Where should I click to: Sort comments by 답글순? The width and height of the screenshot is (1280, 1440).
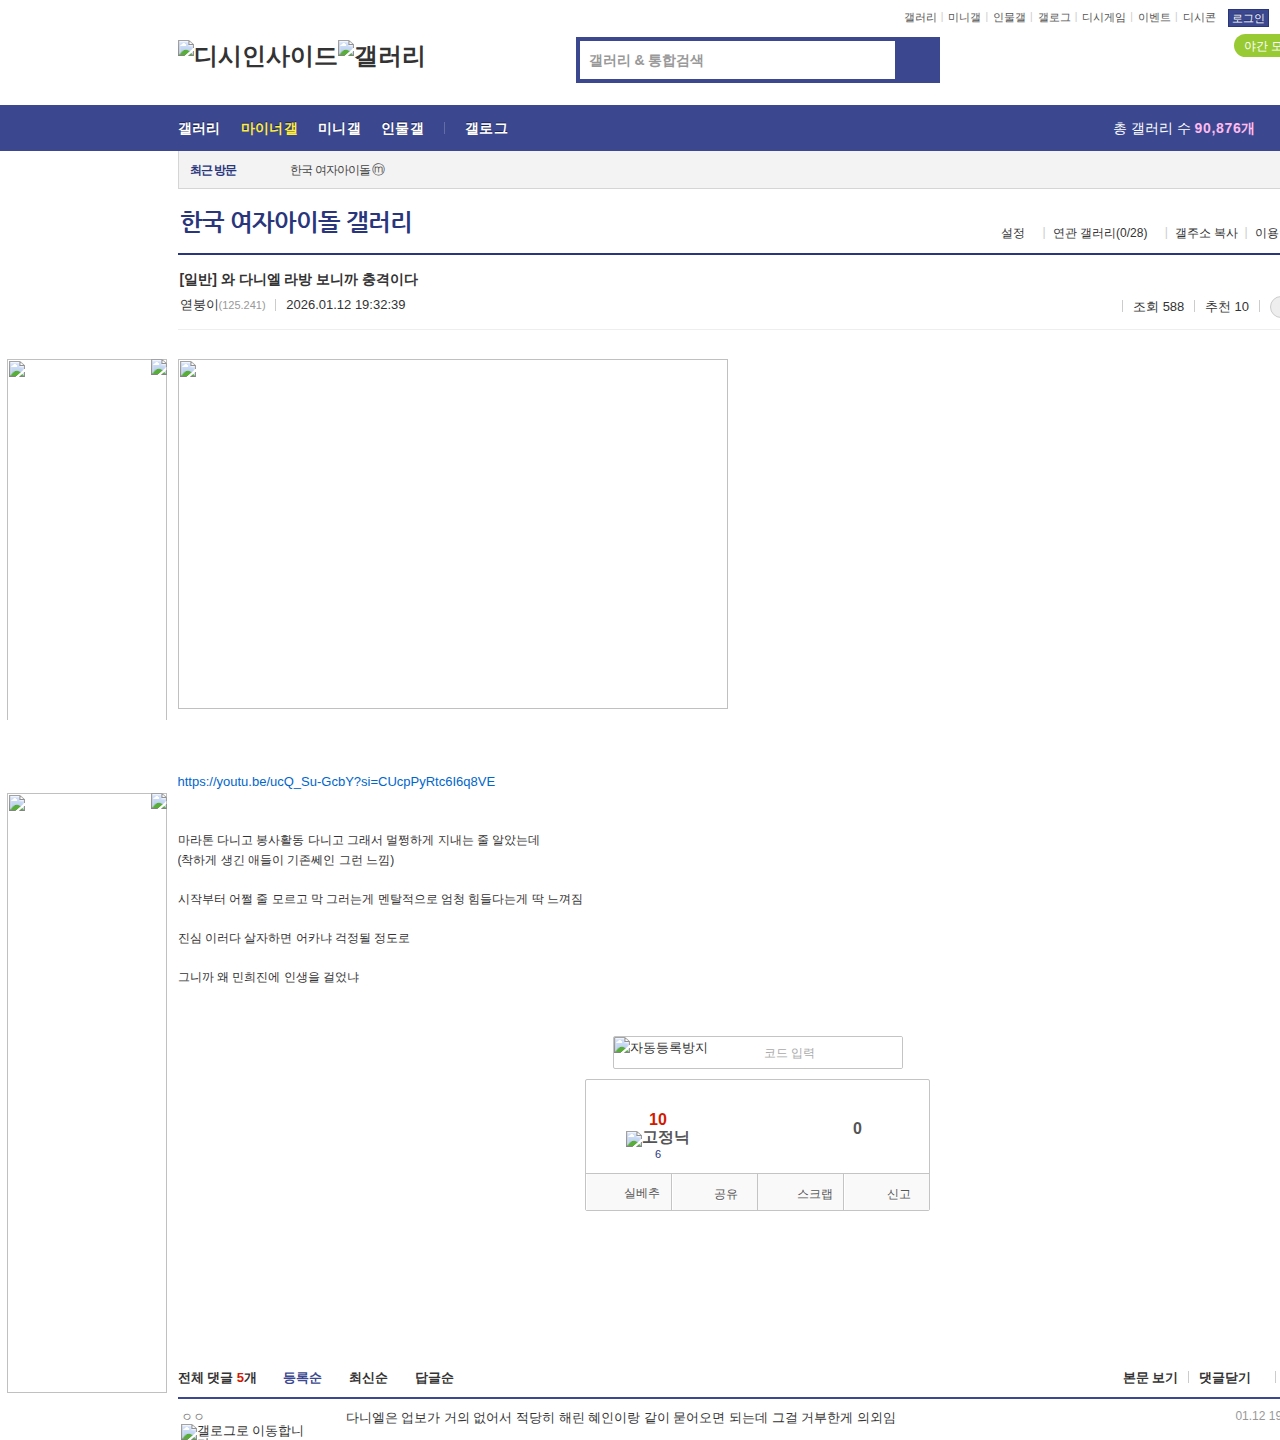(x=434, y=1378)
